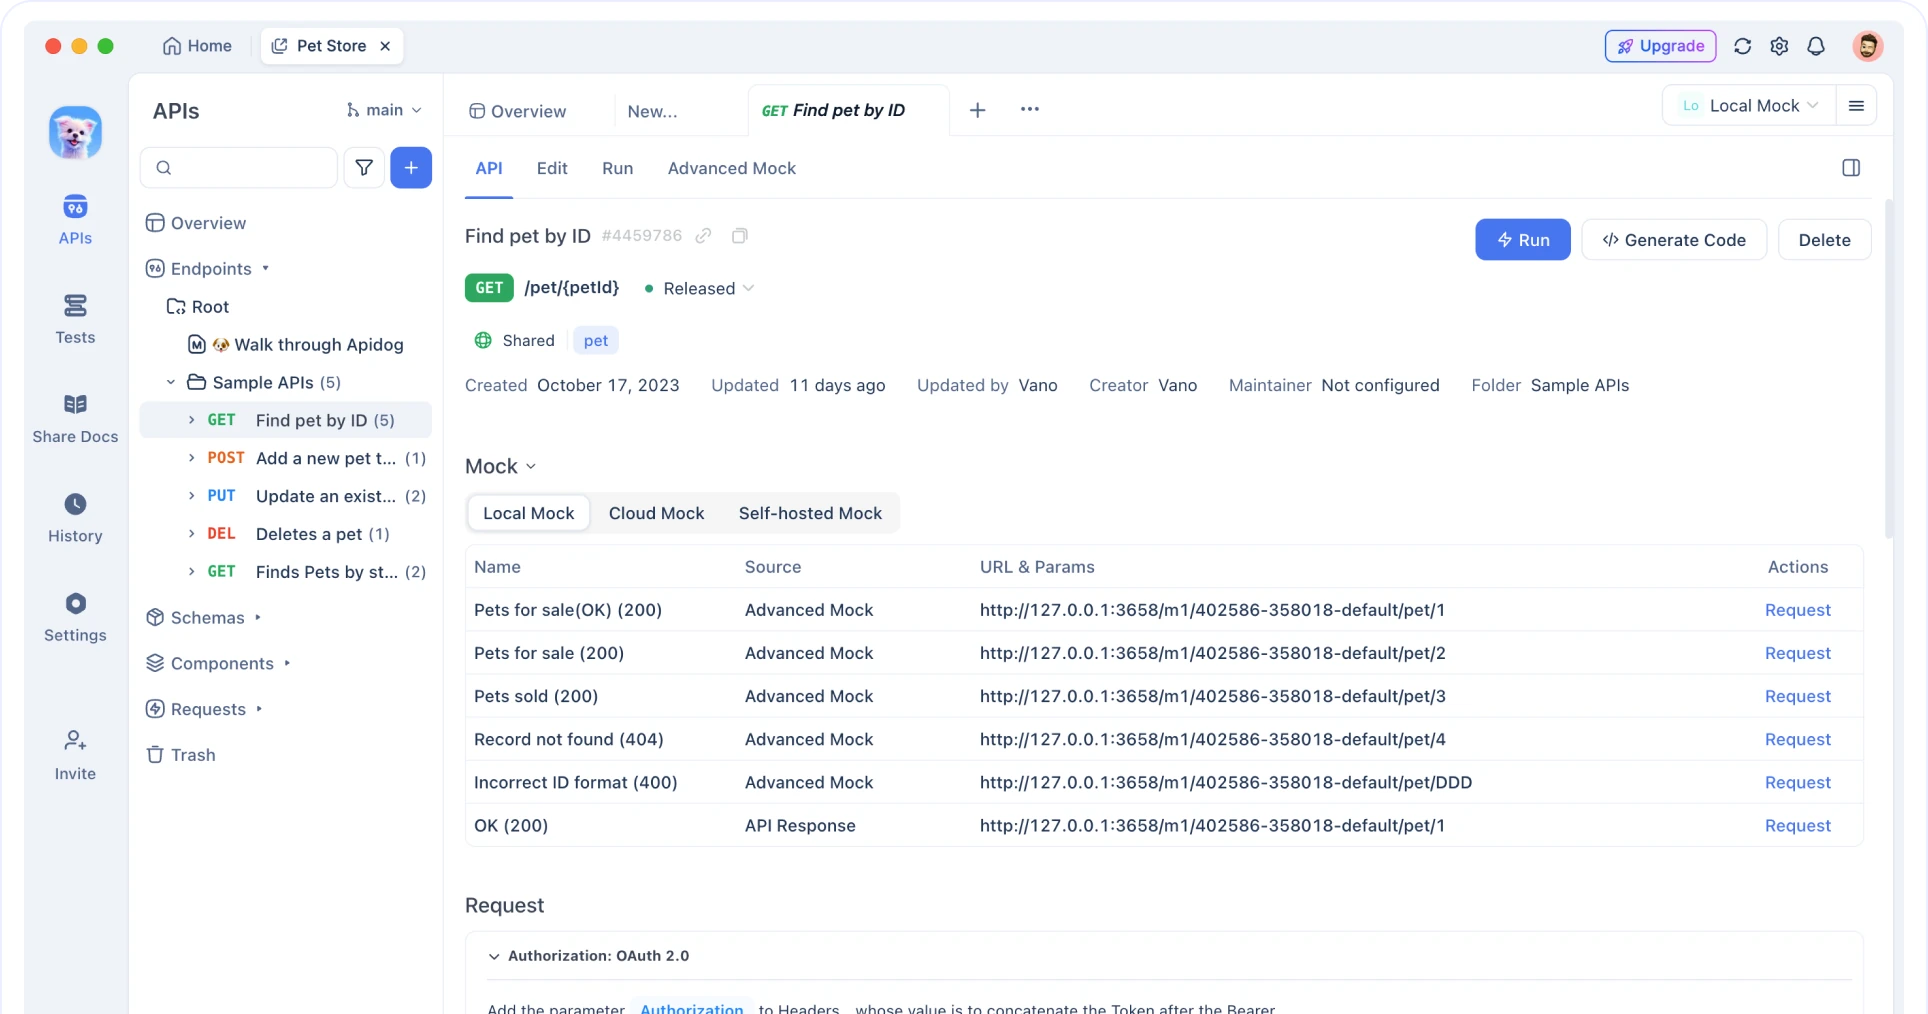Click the blue plus add button
1928x1014 pixels.
click(x=411, y=168)
